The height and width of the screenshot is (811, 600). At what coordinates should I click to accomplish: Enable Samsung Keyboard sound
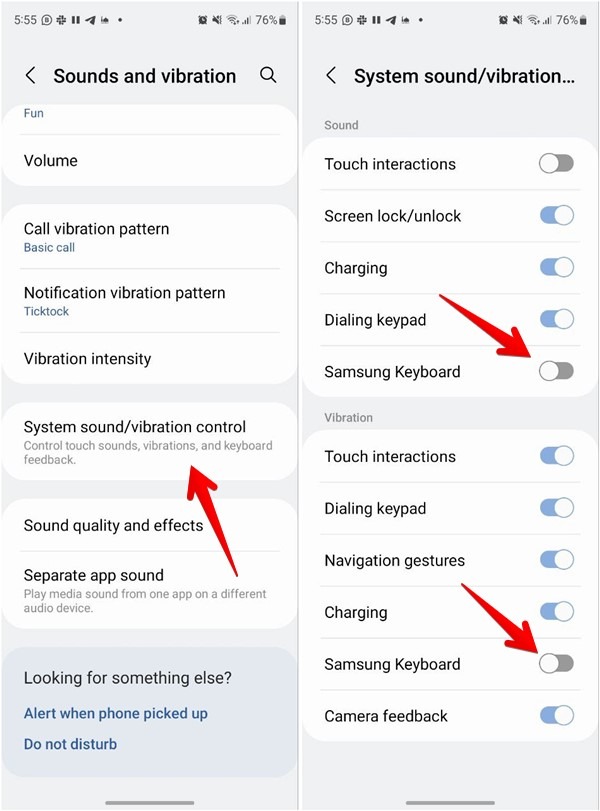(556, 371)
